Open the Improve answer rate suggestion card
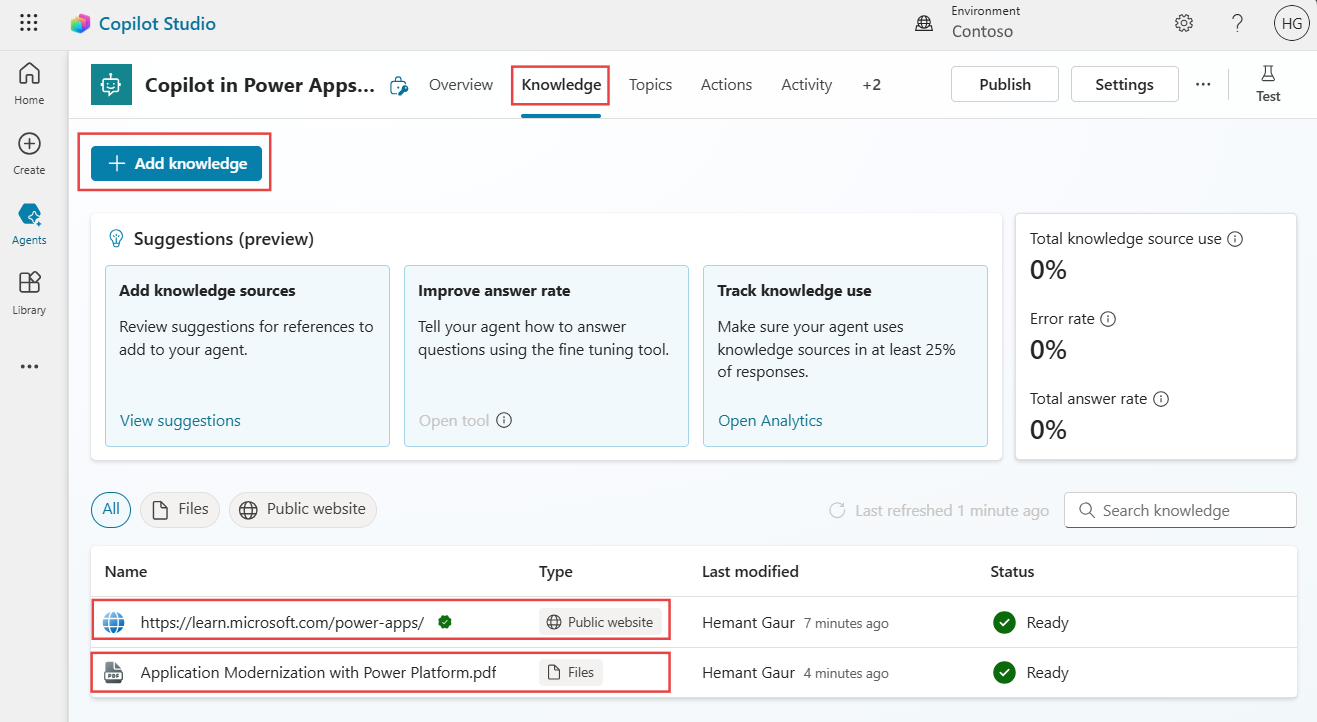The width and height of the screenshot is (1317, 722). 546,356
